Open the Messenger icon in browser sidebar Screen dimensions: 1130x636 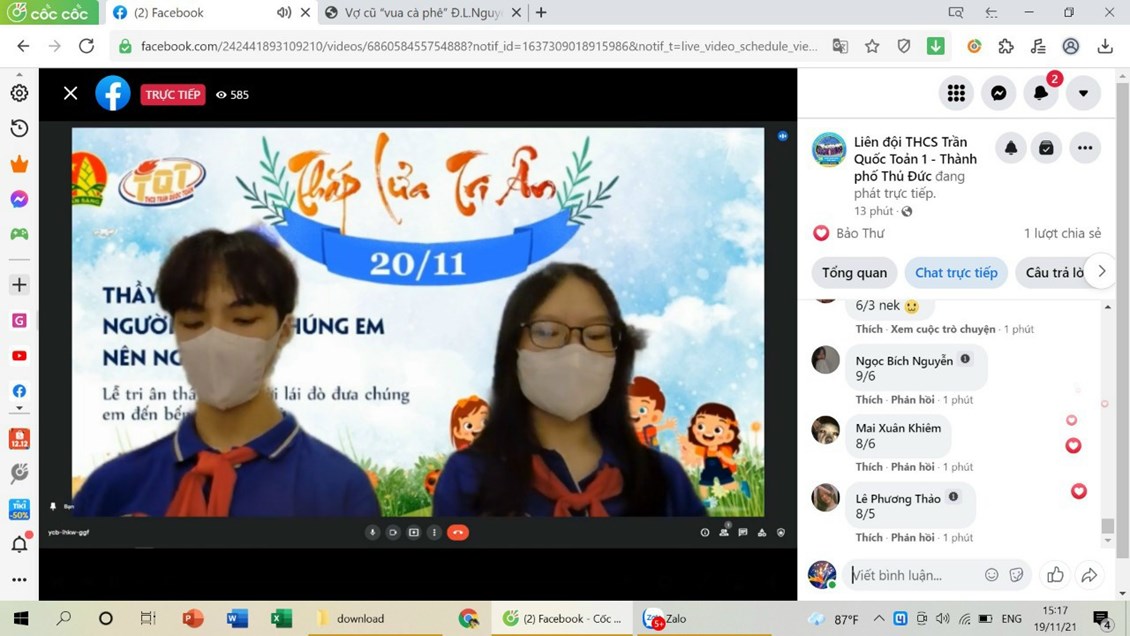pyautogui.click(x=19, y=199)
